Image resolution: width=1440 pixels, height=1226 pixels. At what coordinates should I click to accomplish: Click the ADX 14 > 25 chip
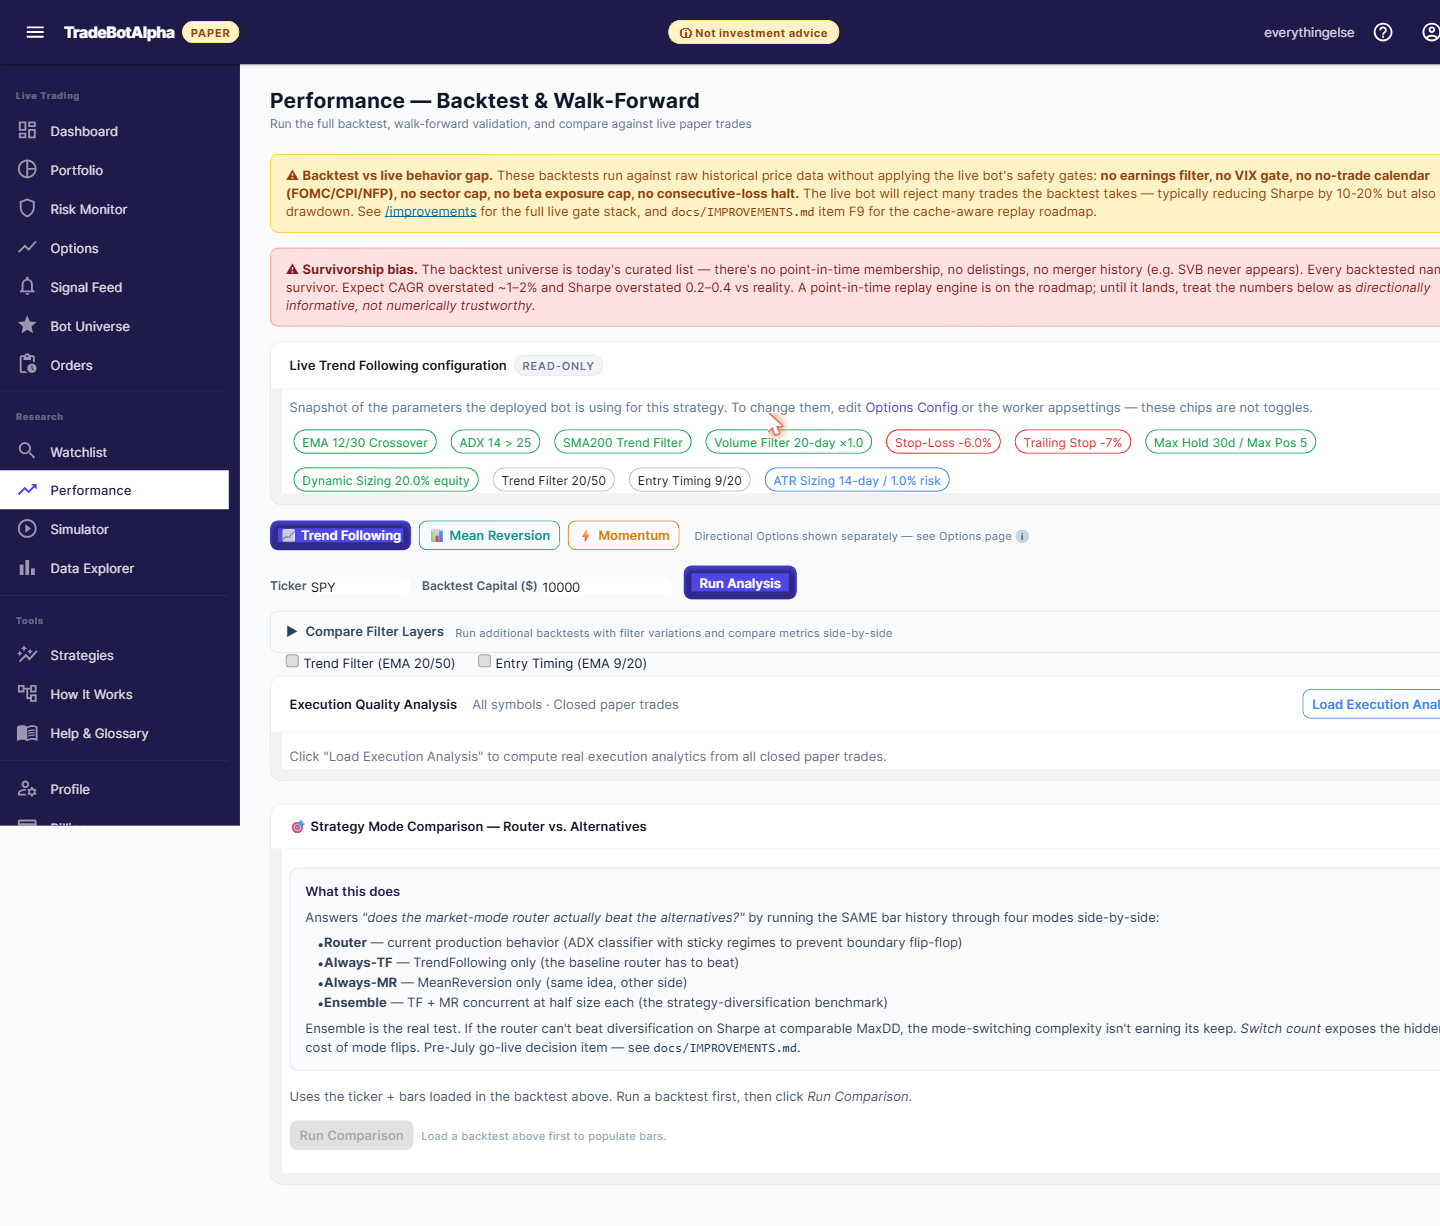(x=495, y=442)
